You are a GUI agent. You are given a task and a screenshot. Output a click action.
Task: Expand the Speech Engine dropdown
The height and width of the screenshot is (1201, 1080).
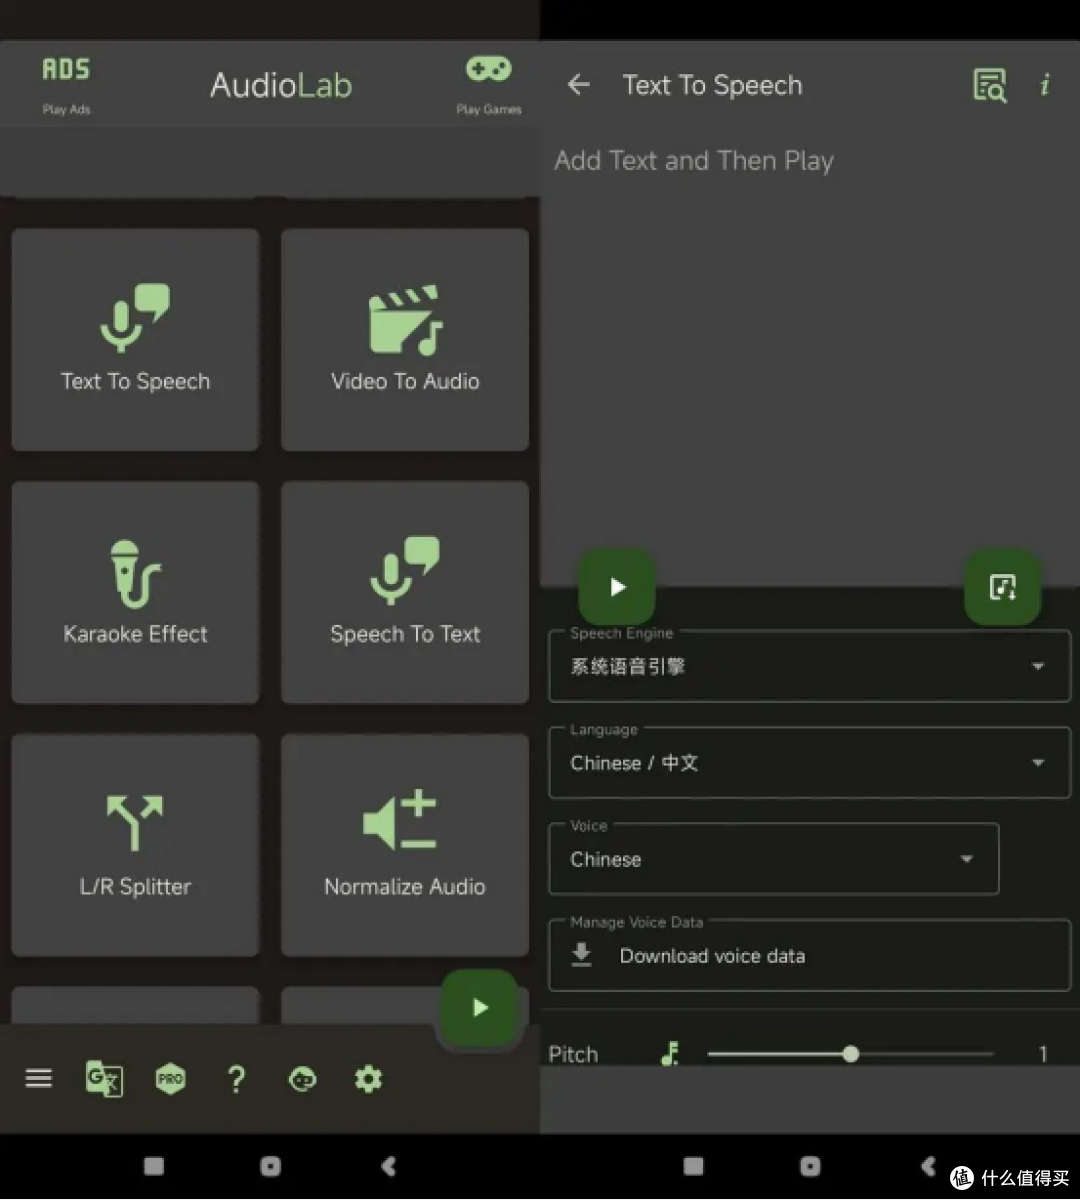click(x=810, y=666)
